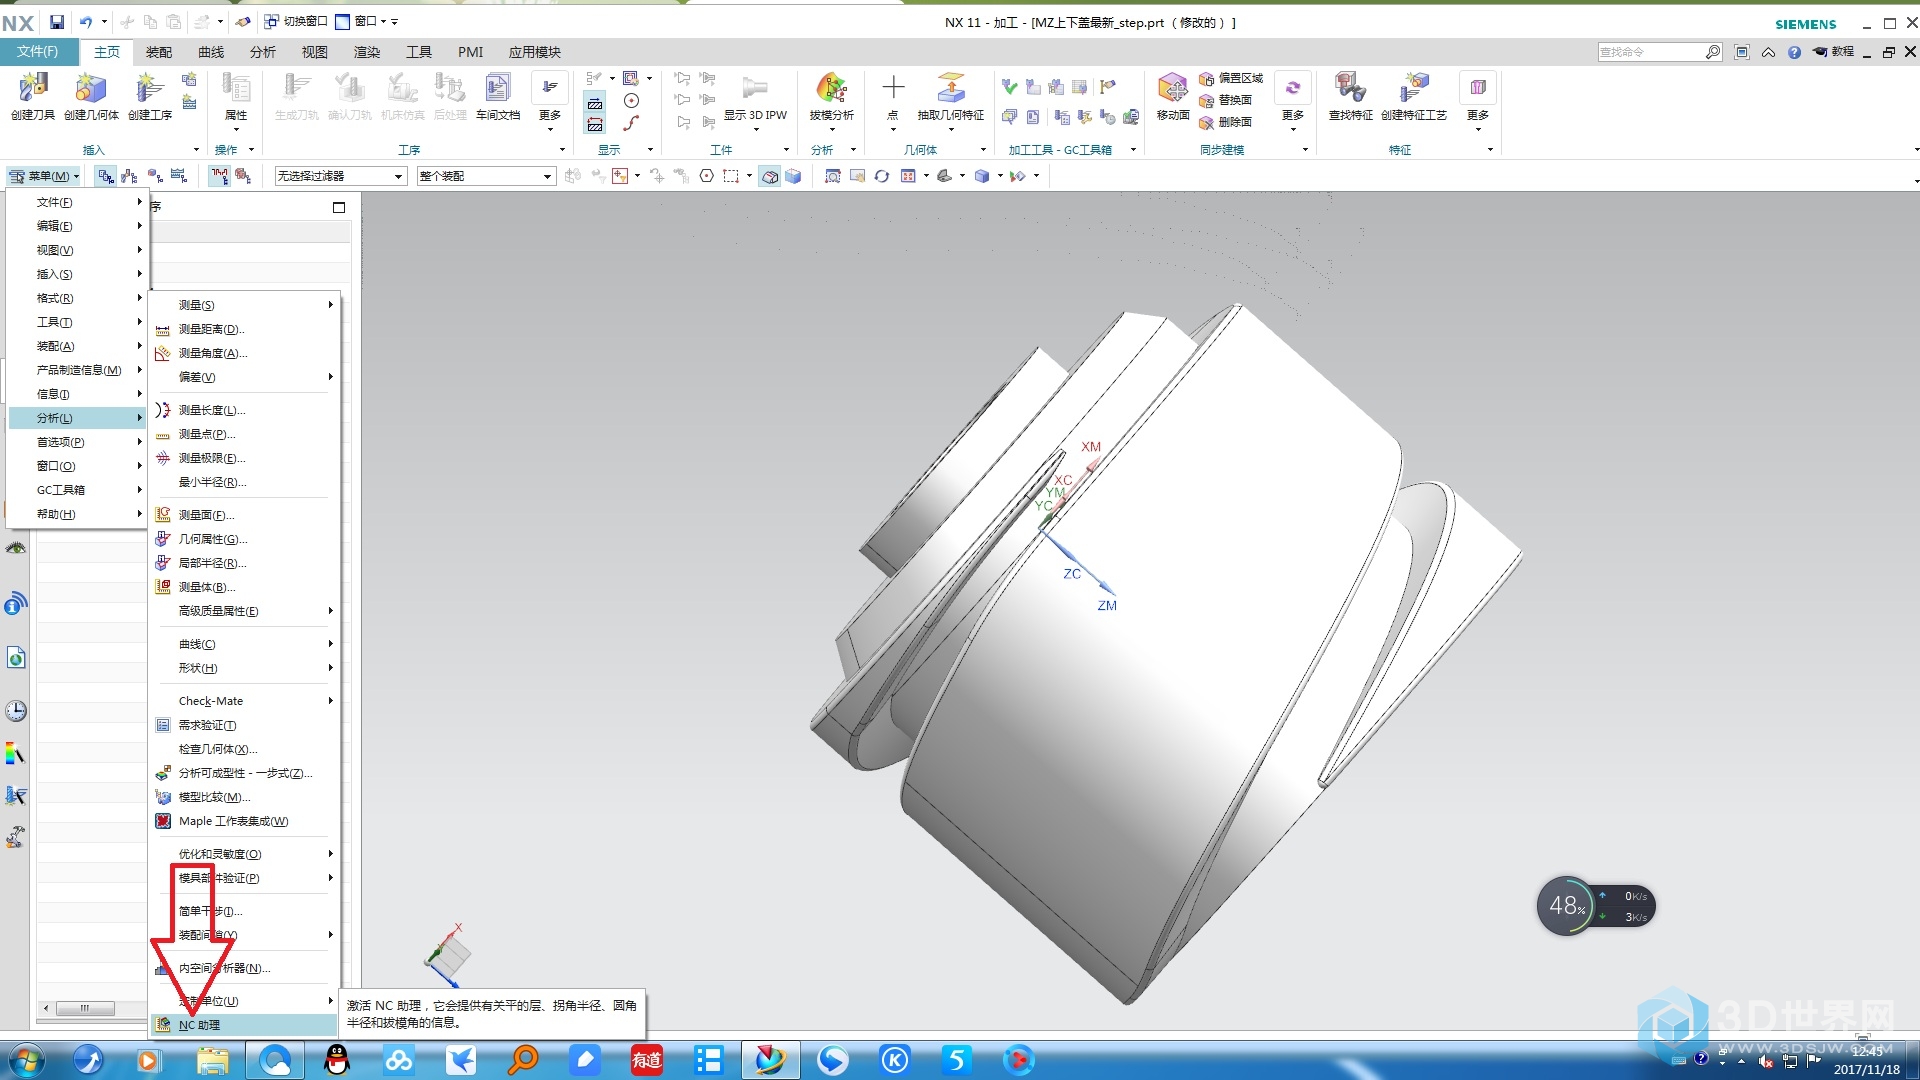This screenshot has height=1080, width=1920.
Task: Click 测量距离 (Measure Distance) menu entry
Action: (x=245, y=329)
